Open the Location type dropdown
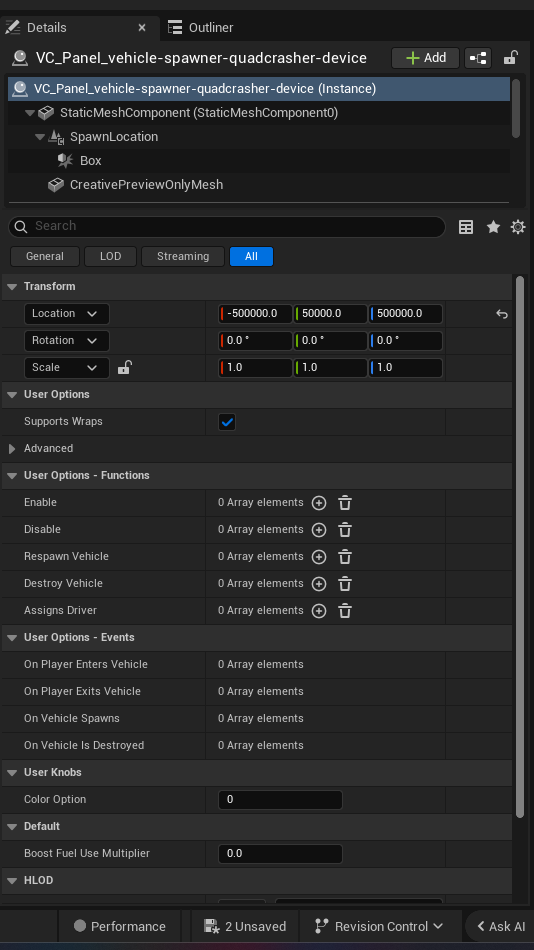Image resolution: width=534 pixels, height=950 pixels. point(67,314)
